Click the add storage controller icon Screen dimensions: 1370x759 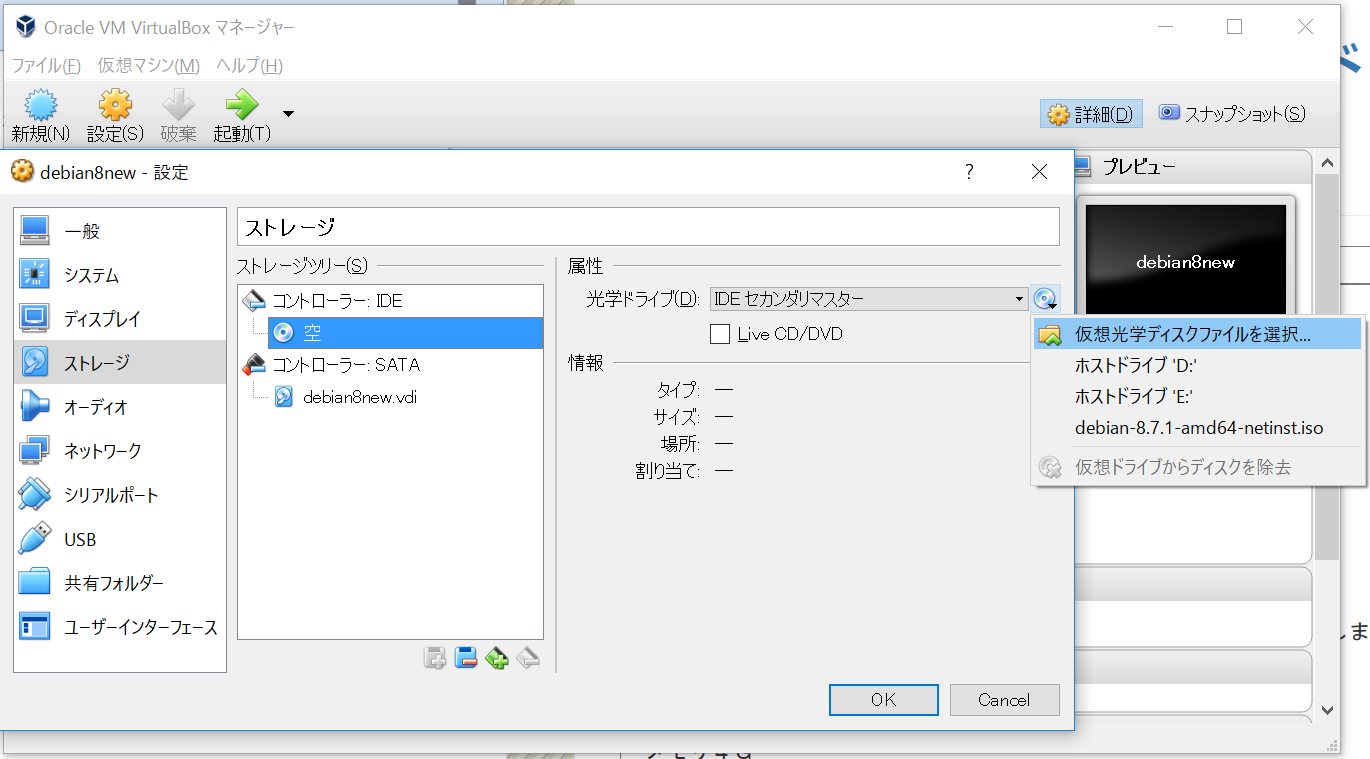click(435, 658)
